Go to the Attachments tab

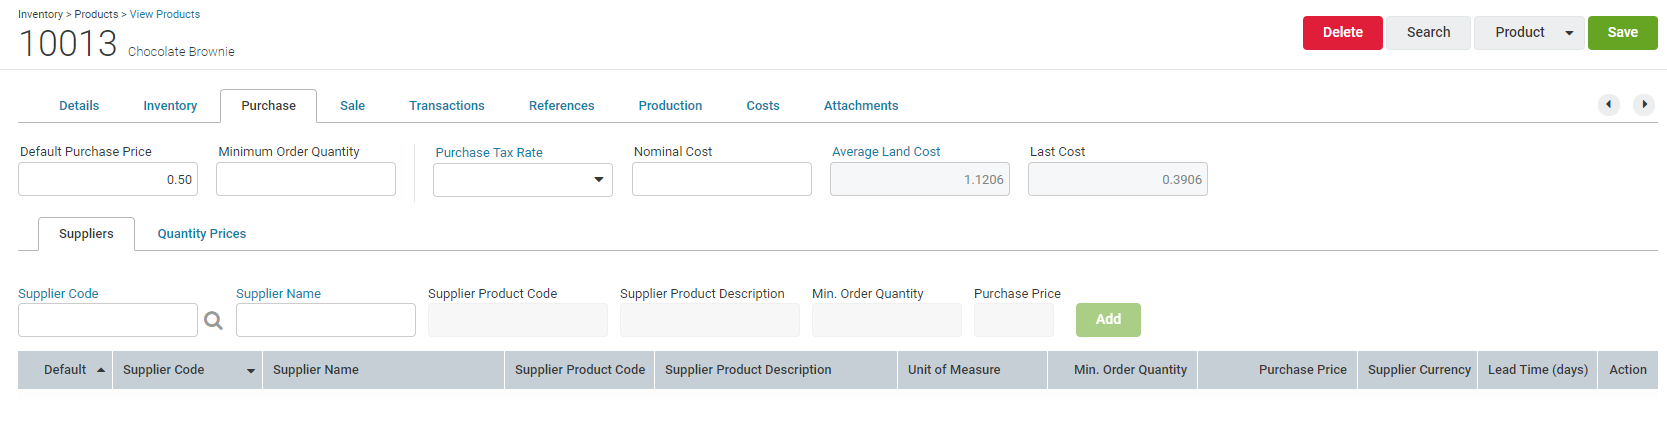click(861, 106)
